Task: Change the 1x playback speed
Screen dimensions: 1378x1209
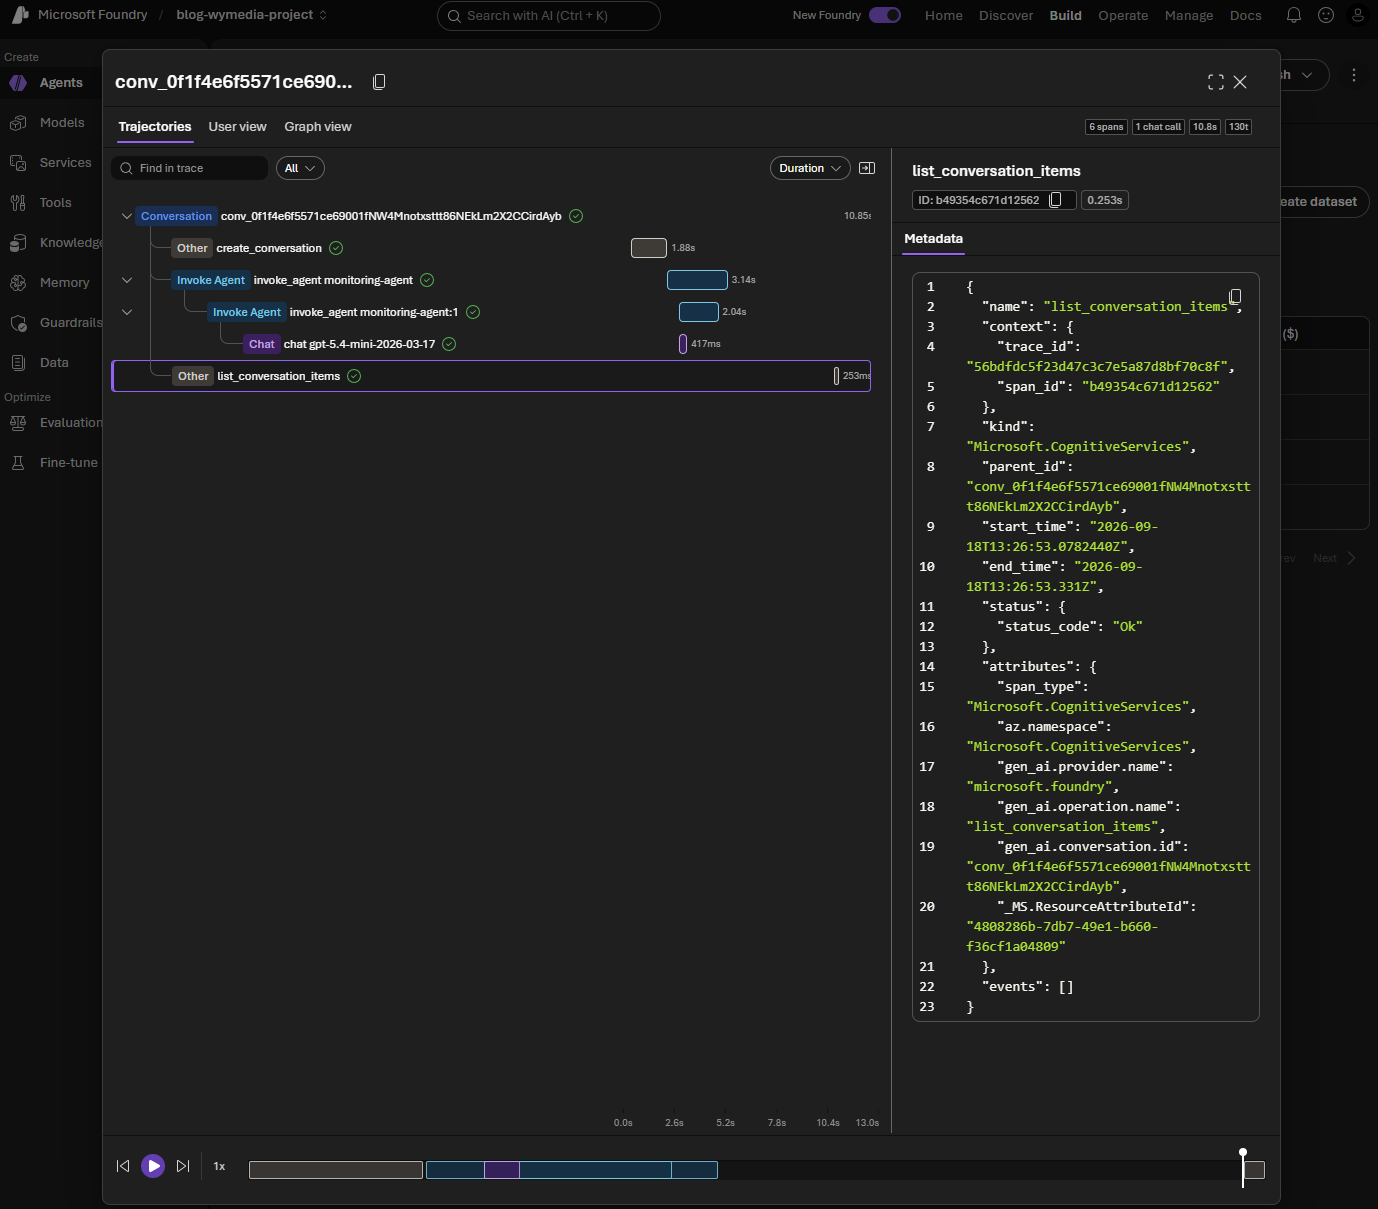Action: 219,1166
